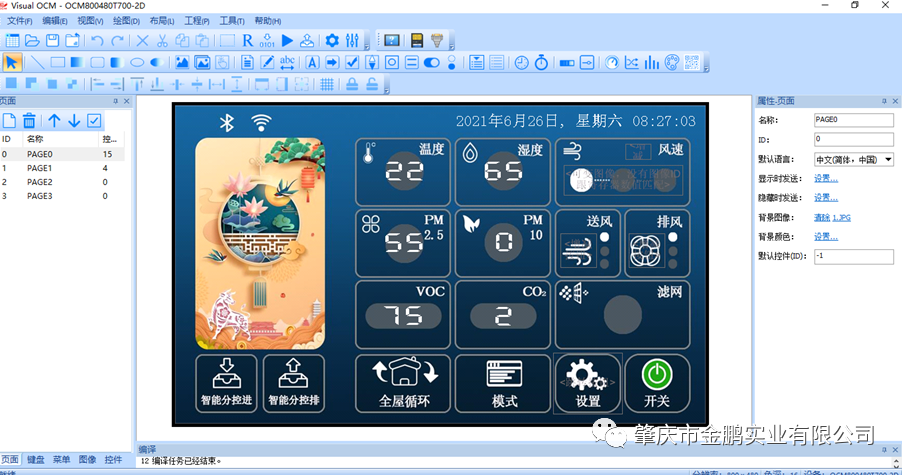Select the stopwatch timer control tool
Viewport: 905px width, 475px height.
coord(541,62)
